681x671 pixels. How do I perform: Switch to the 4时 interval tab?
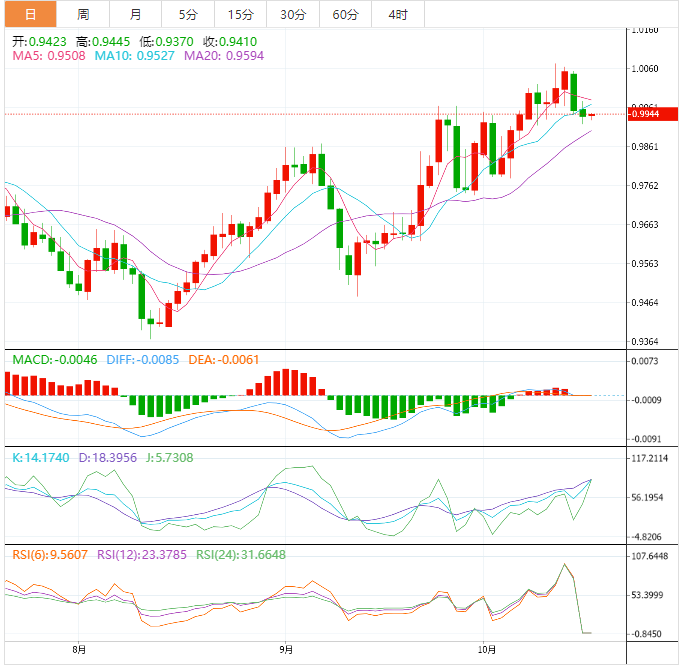coord(397,14)
